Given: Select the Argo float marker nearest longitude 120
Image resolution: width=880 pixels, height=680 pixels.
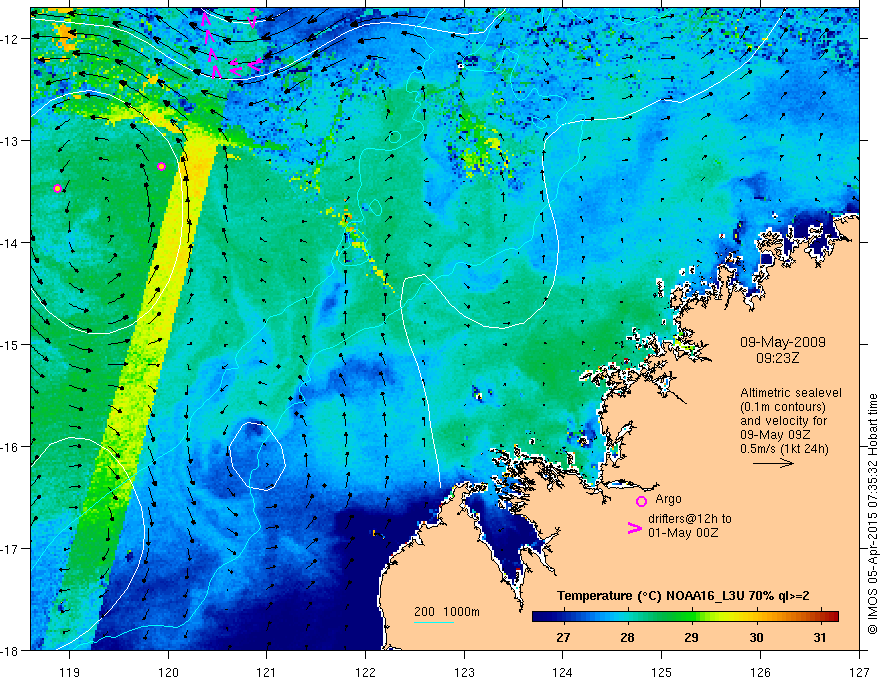Looking at the screenshot, I should (161, 167).
